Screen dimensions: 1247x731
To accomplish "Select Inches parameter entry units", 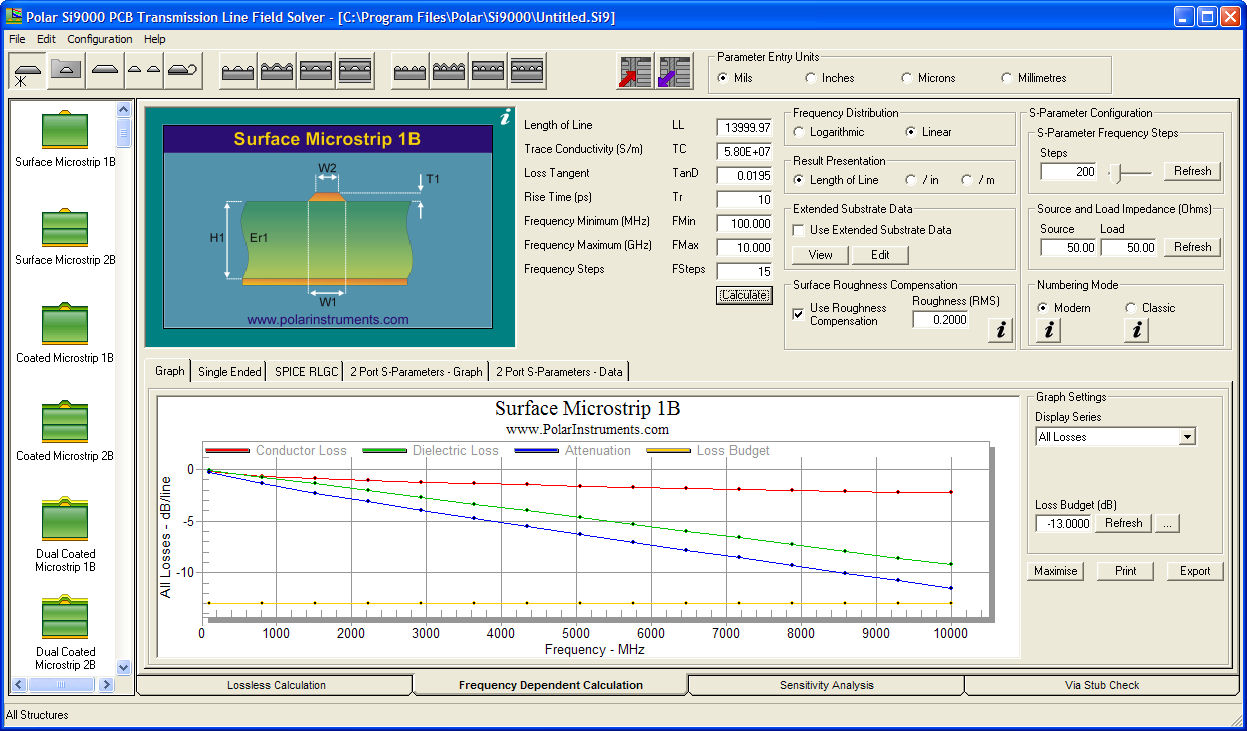I will click(x=811, y=78).
